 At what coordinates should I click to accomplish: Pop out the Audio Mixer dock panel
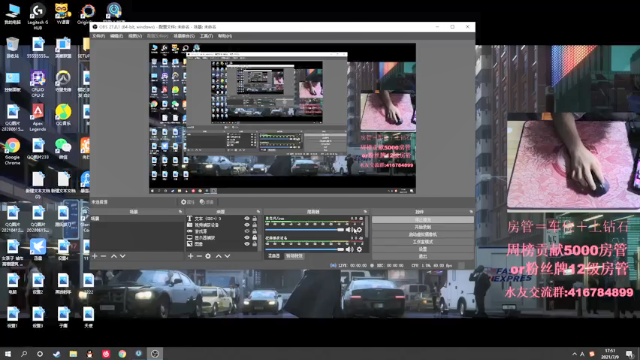pyautogui.click(x=365, y=212)
